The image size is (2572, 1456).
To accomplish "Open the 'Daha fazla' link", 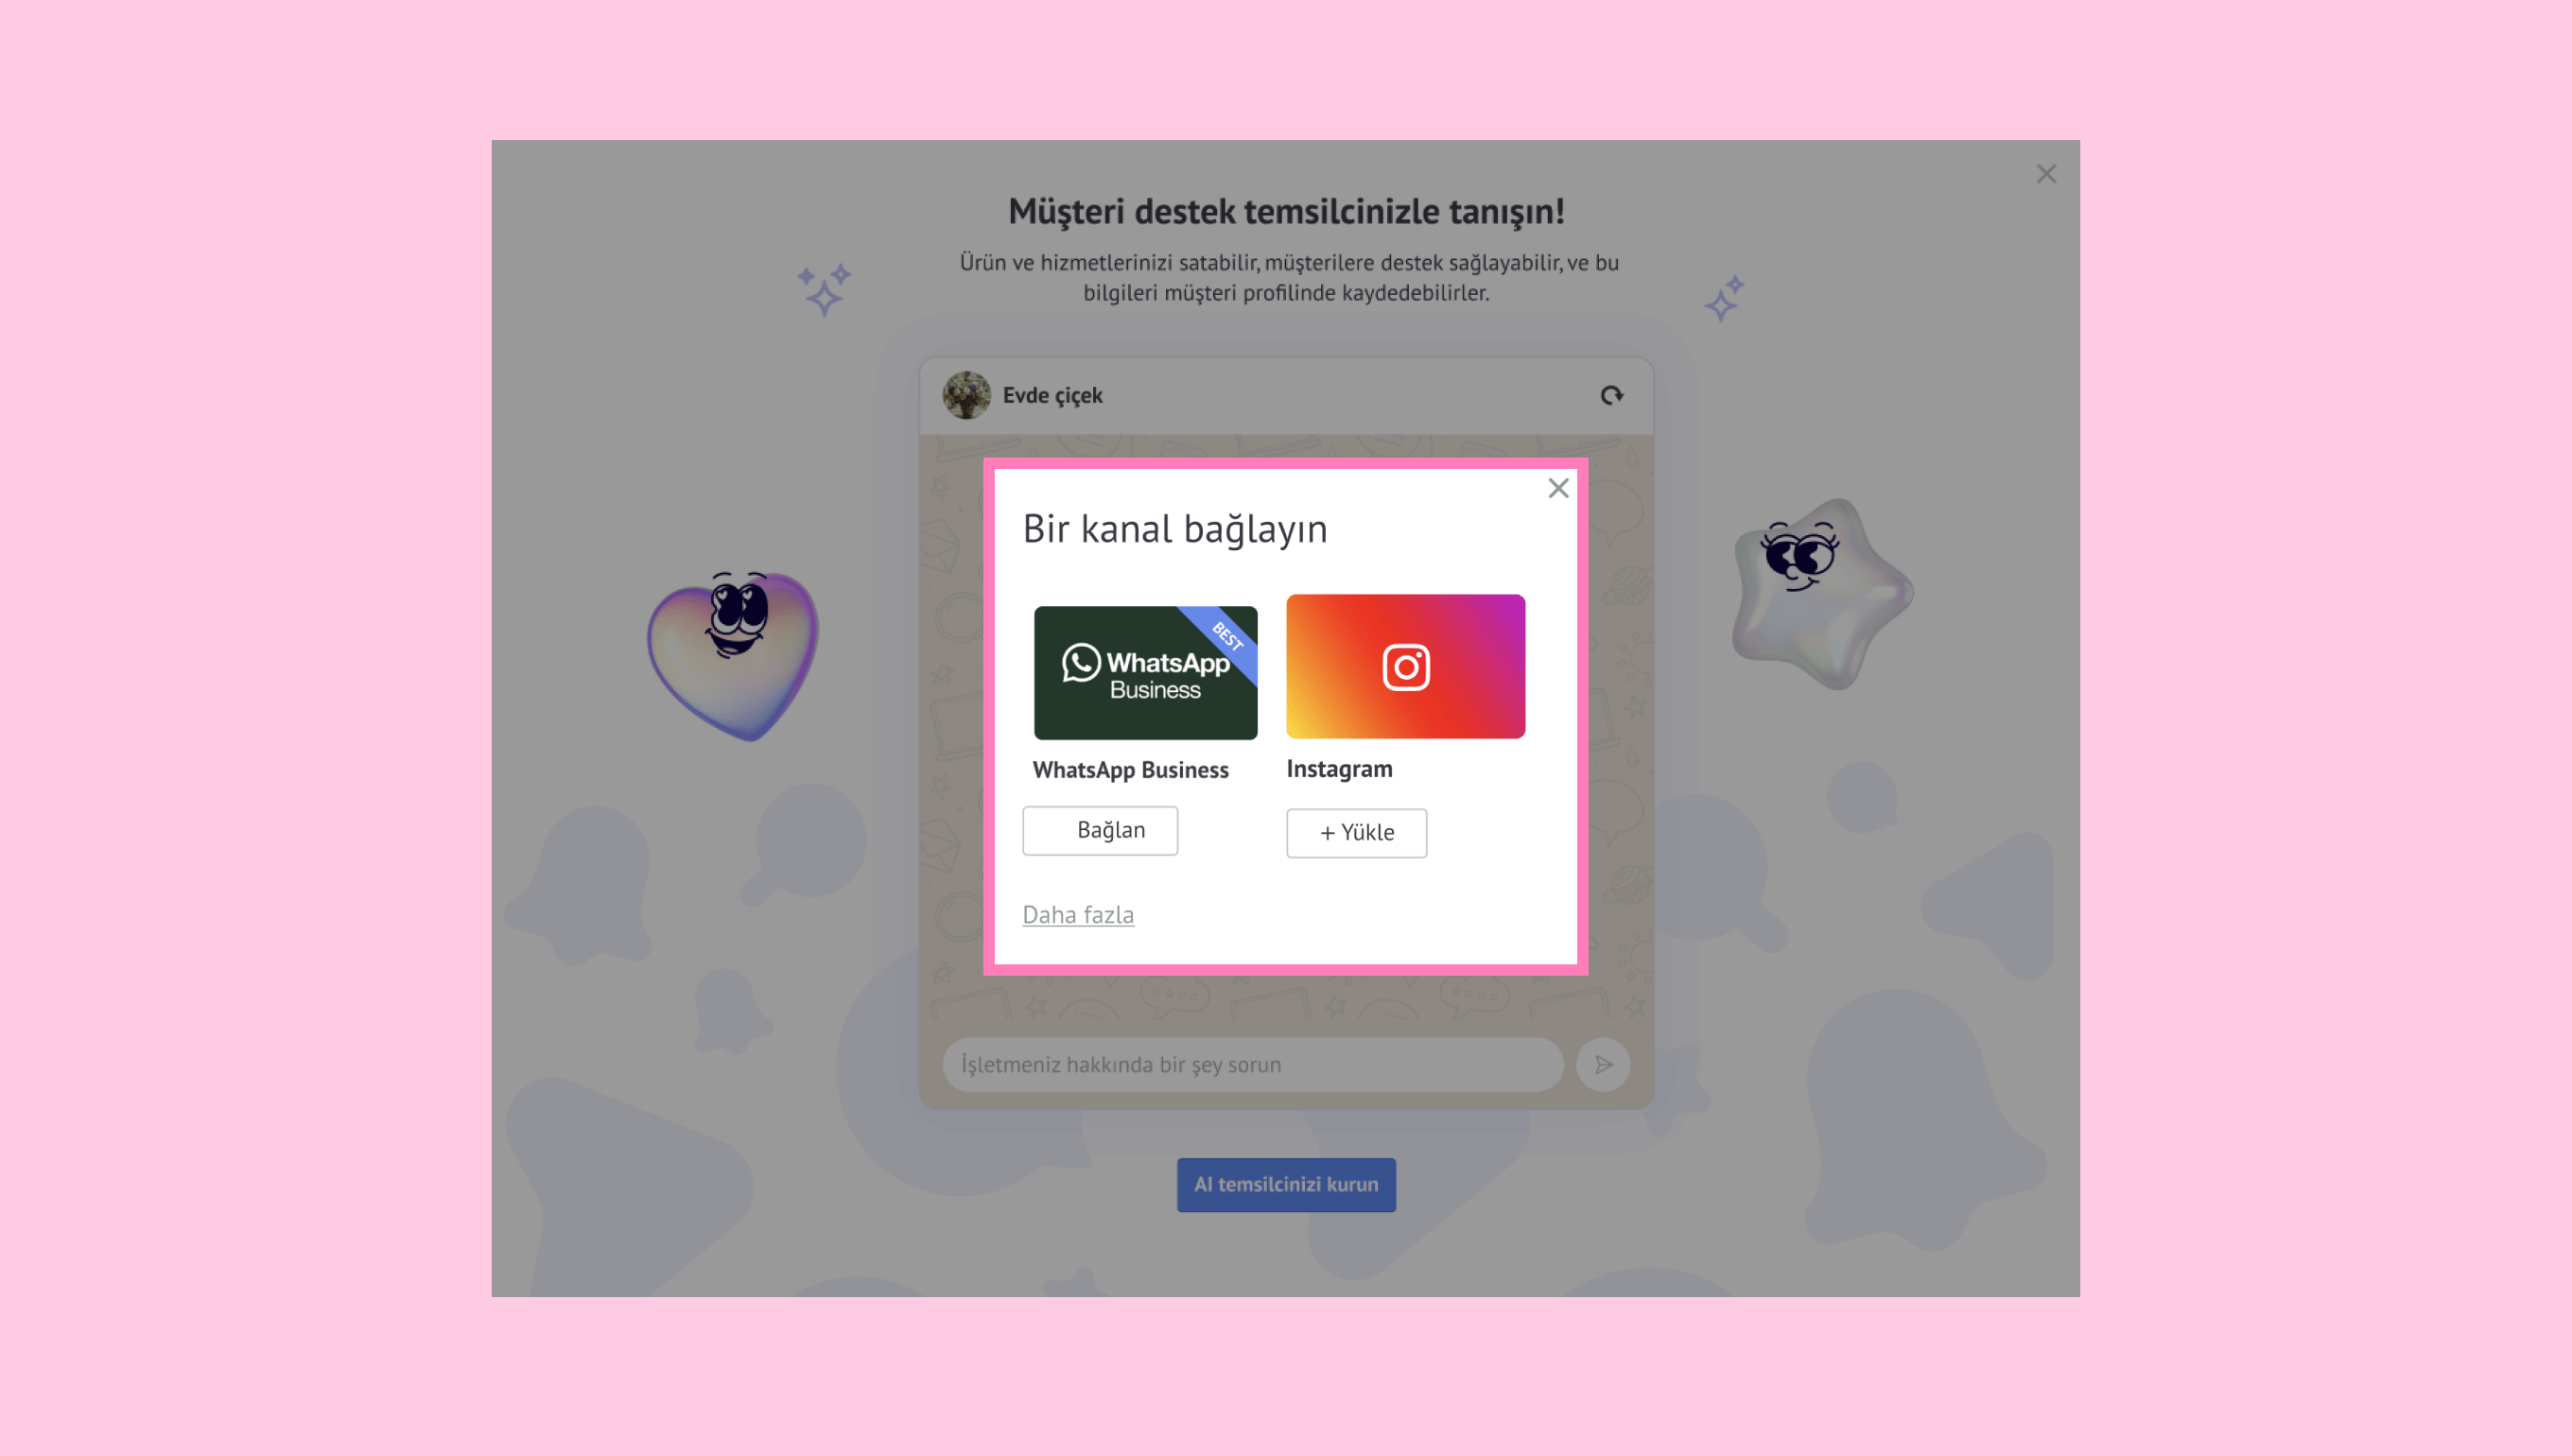I will coord(1078,914).
